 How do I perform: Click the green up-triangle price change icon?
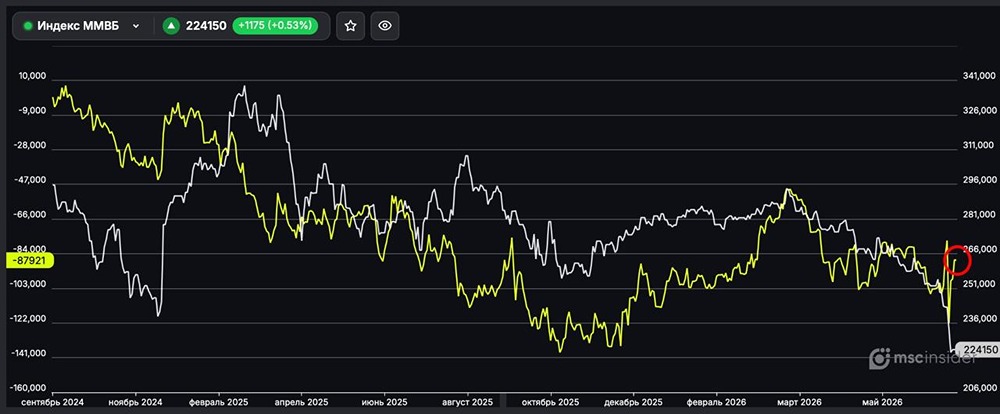tap(171, 26)
